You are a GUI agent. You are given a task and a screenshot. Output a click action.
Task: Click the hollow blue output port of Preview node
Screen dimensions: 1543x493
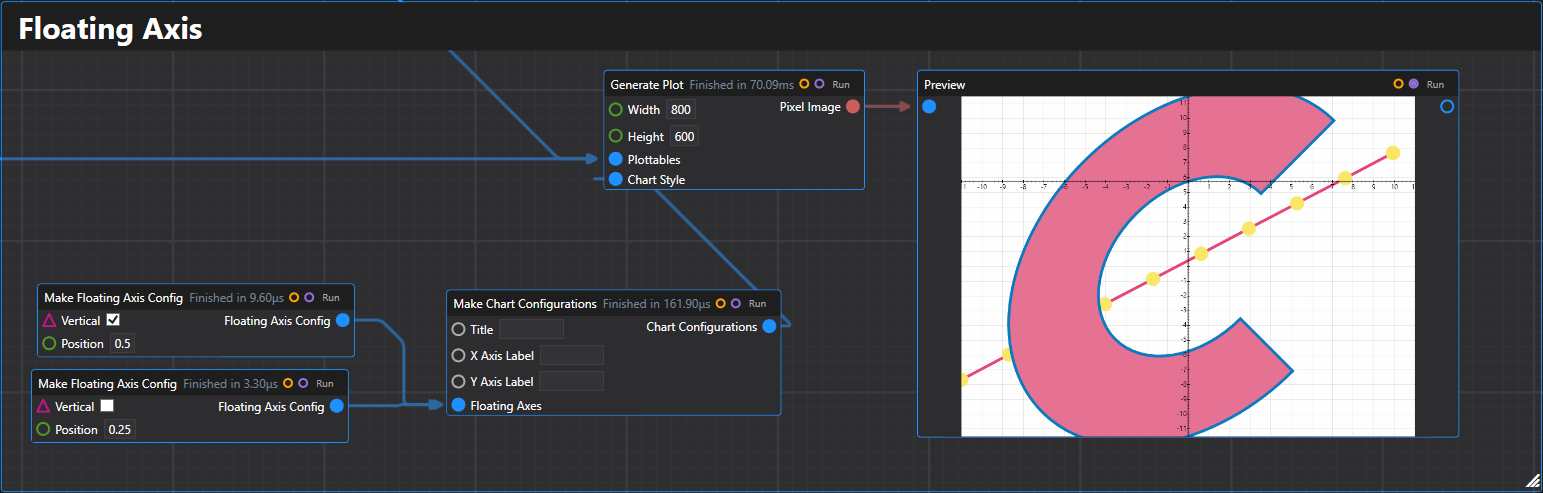tap(1447, 106)
